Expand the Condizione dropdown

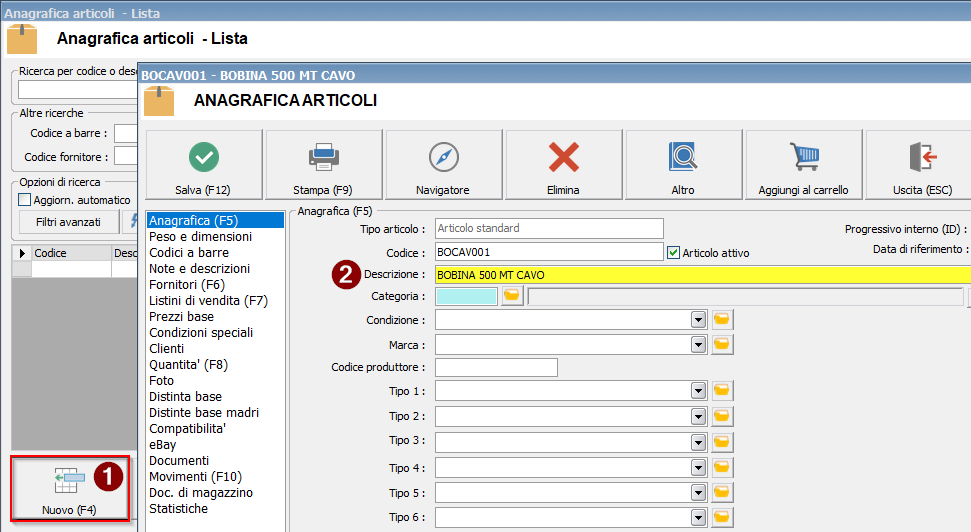click(x=698, y=320)
